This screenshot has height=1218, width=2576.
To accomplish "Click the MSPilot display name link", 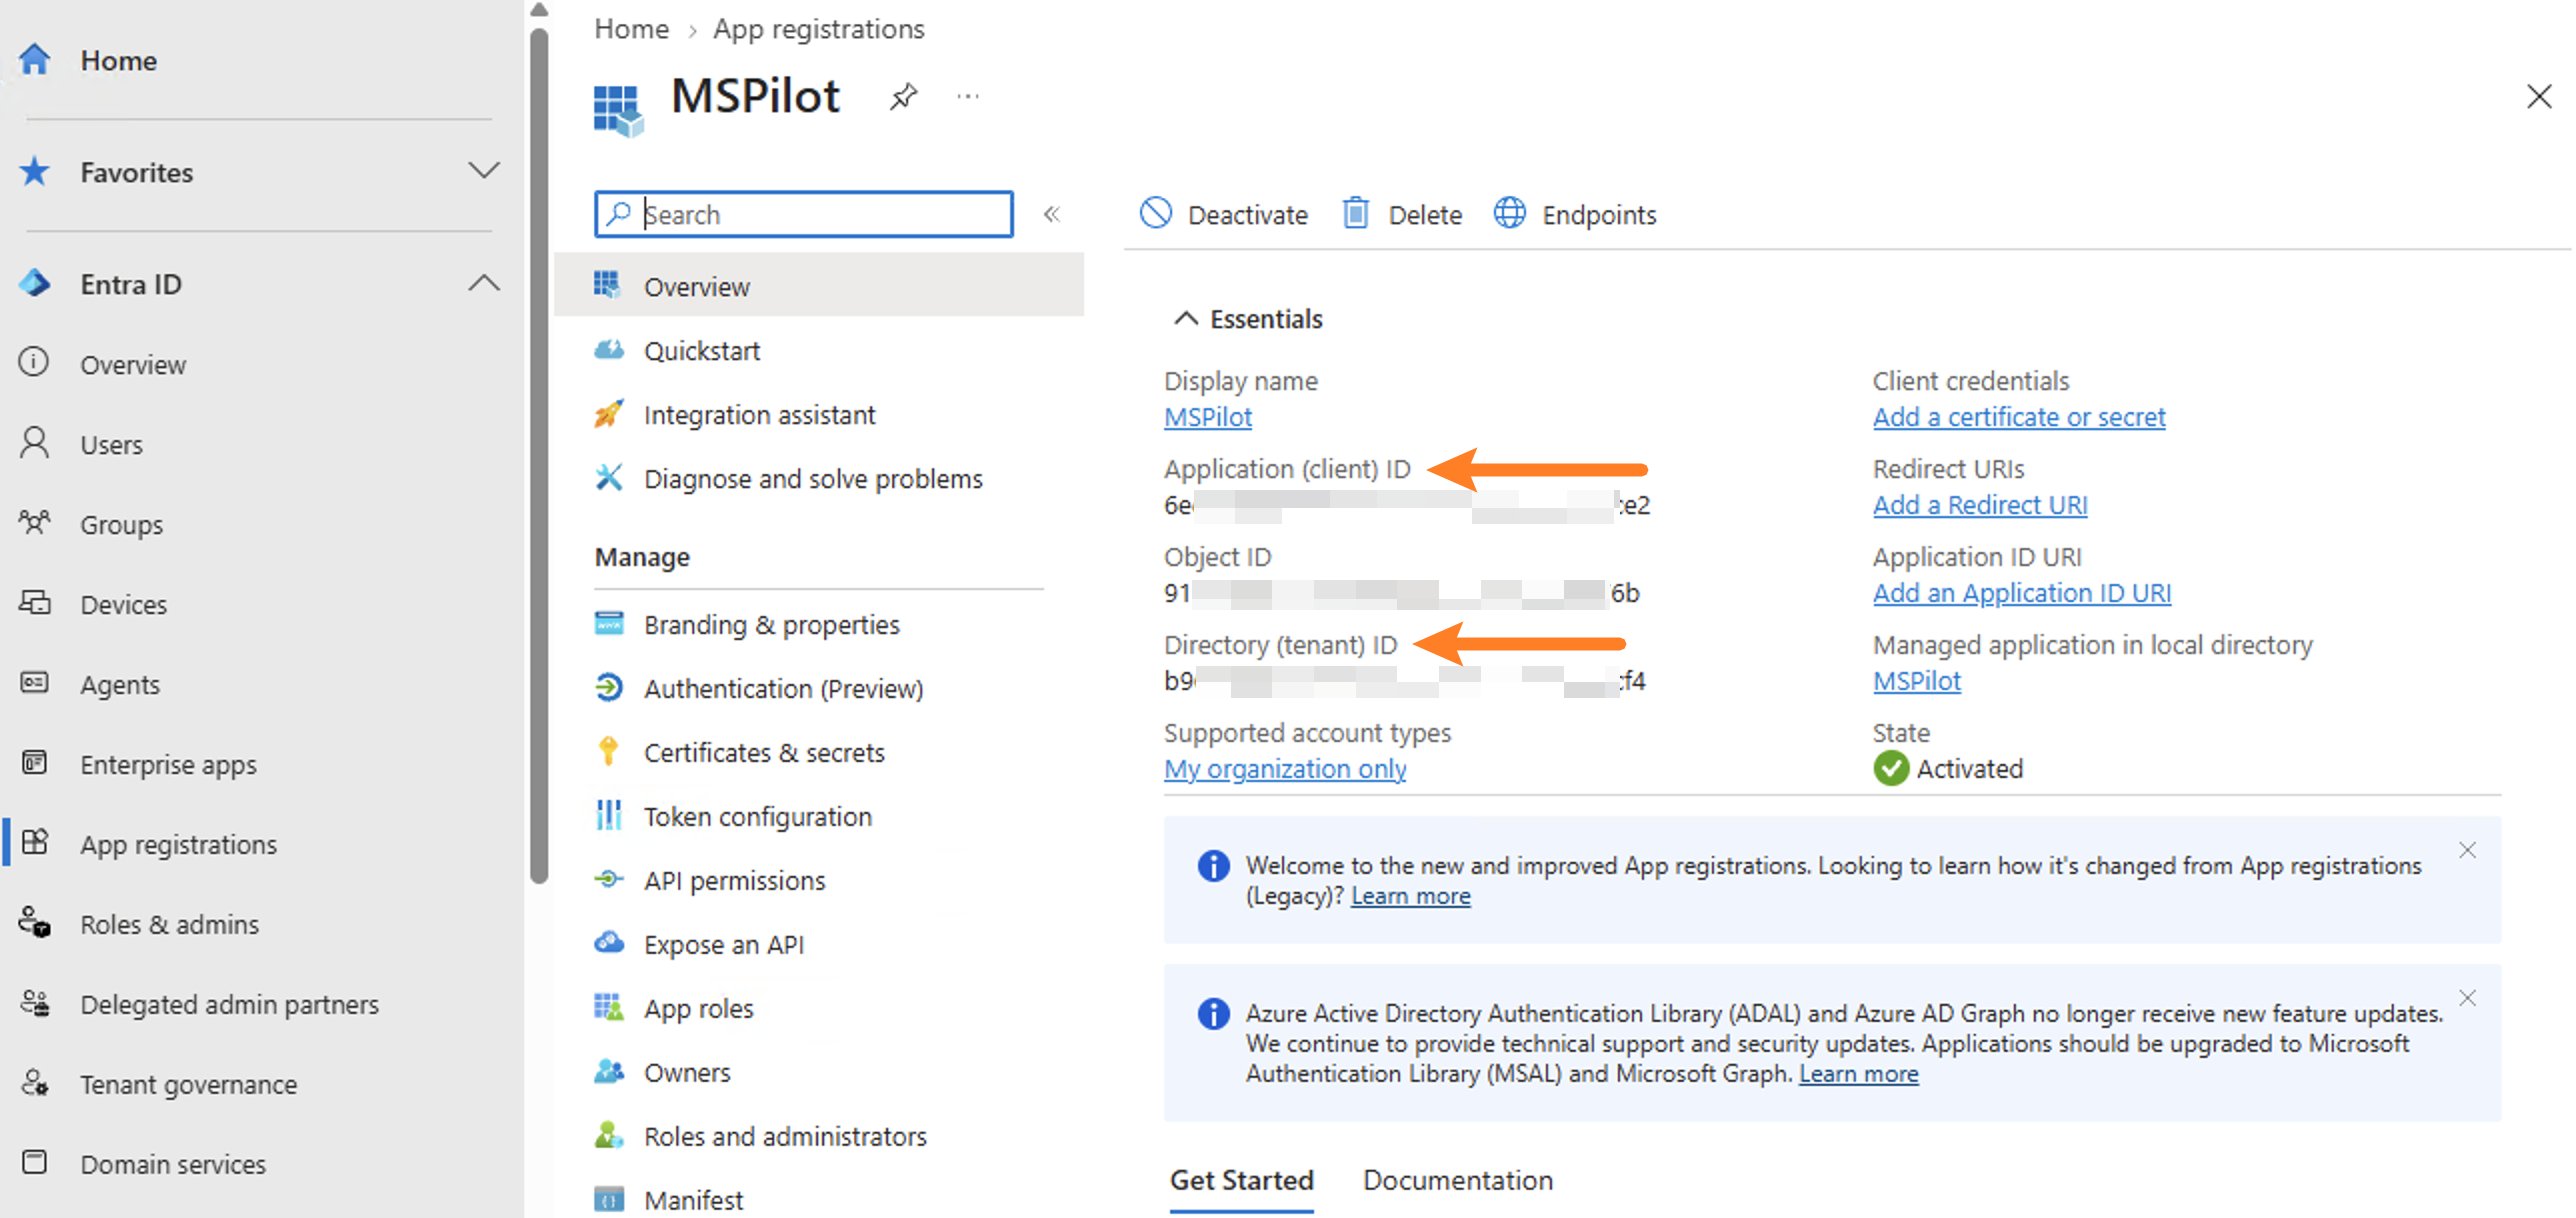I will pyautogui.click(x=1208, y=417).
